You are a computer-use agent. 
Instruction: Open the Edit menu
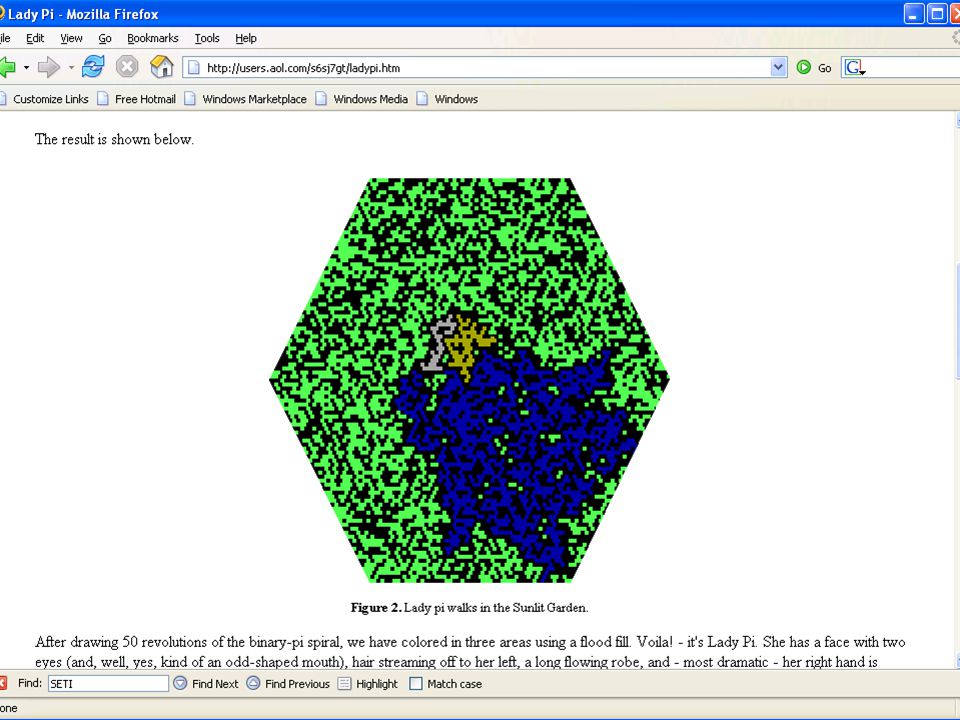35,38
